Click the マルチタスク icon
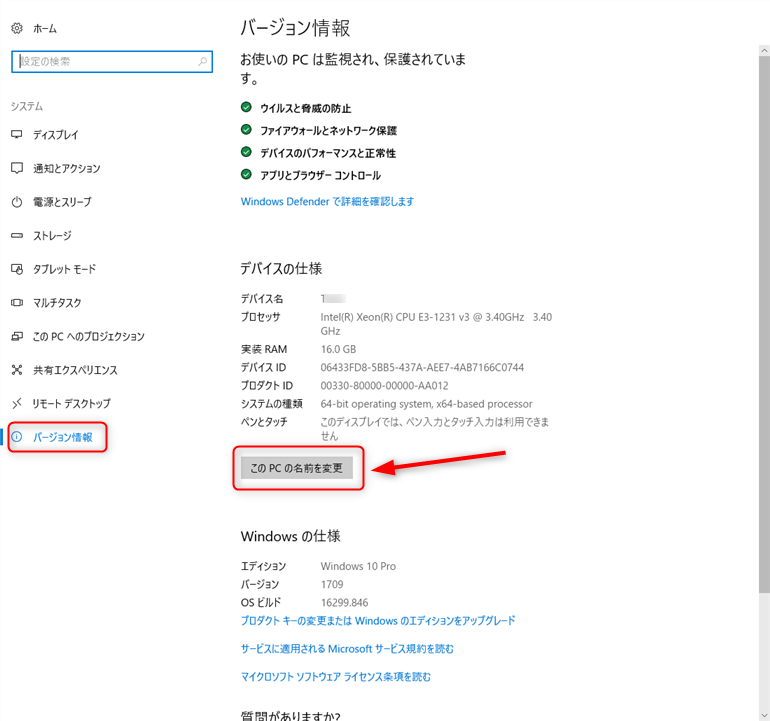Viewport: 770px width, 721px height. point(17,303)
